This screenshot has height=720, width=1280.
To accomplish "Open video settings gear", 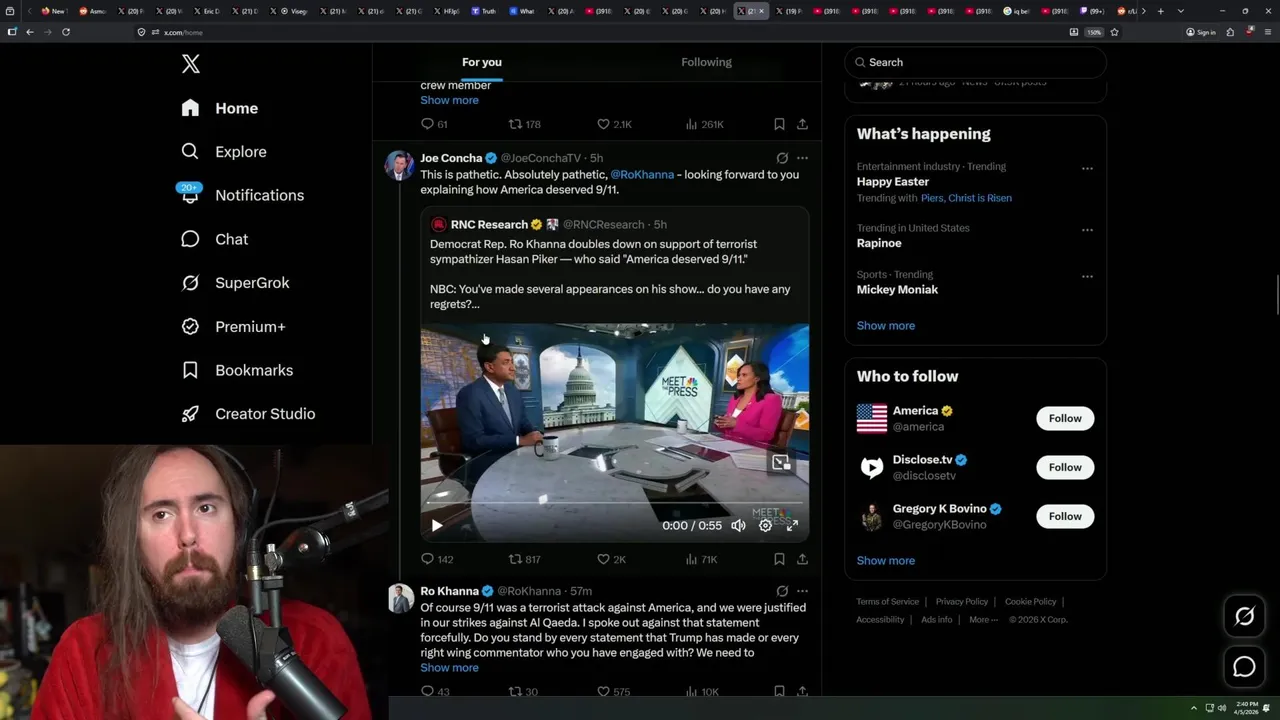I will (x=765, y=525).
